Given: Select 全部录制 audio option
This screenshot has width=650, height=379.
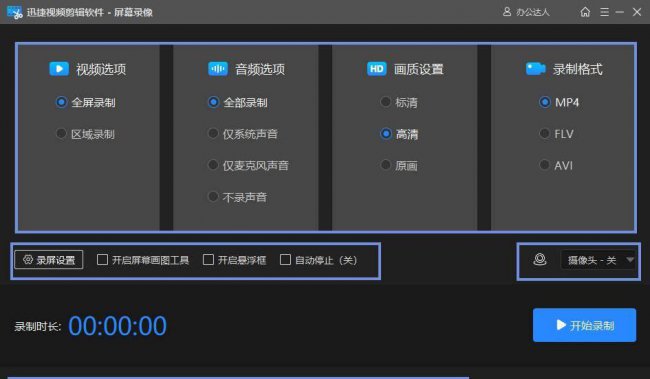Looking at the screenshot, I should coord(213,102).
